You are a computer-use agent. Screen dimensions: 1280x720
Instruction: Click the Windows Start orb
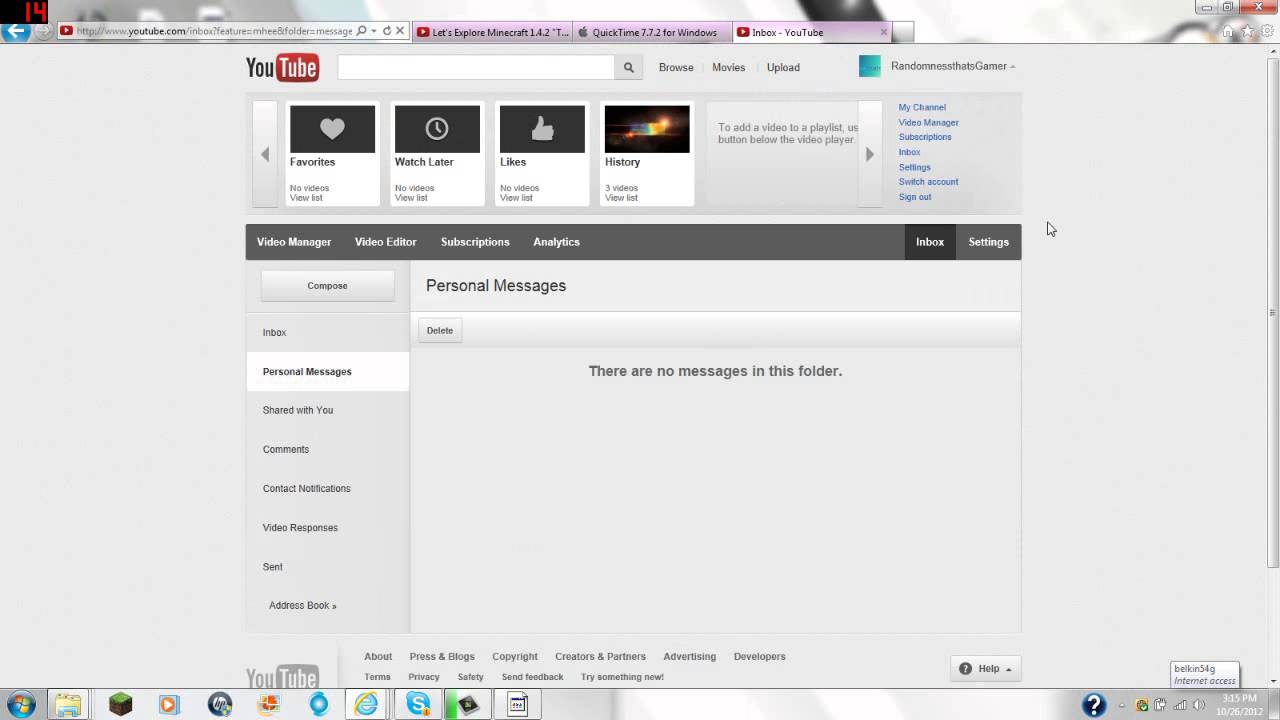pos(20,704)
